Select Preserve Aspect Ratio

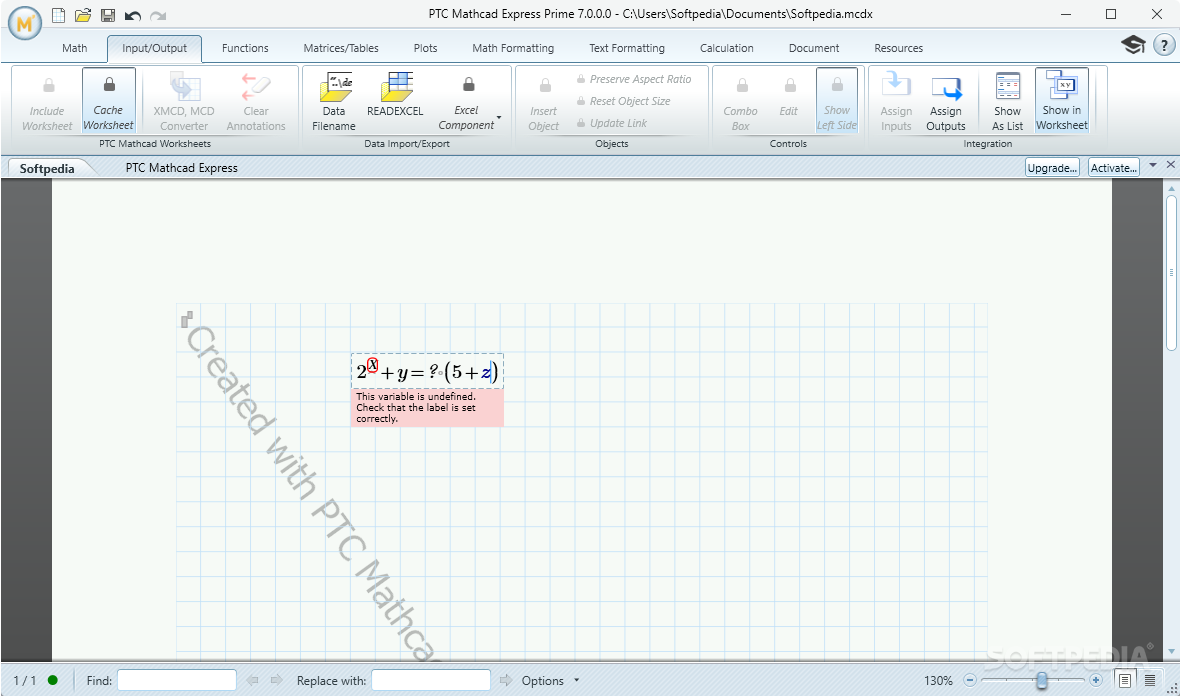634,79
